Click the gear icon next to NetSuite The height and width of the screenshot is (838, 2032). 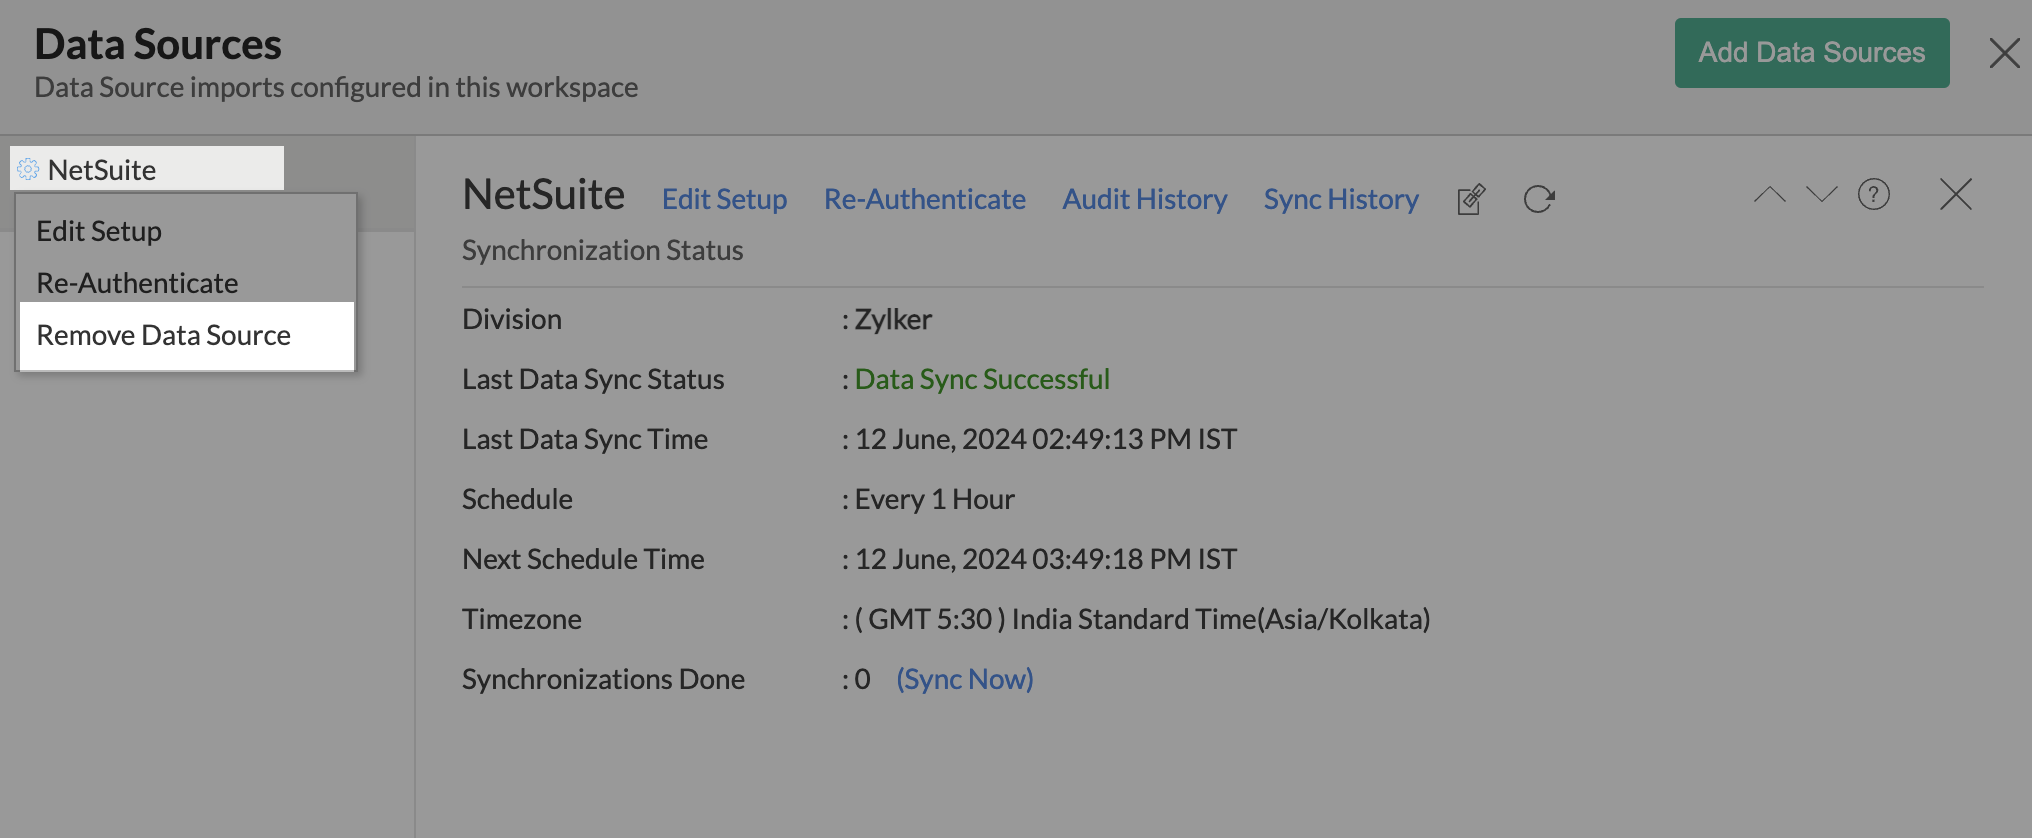(x=28, y=169)
